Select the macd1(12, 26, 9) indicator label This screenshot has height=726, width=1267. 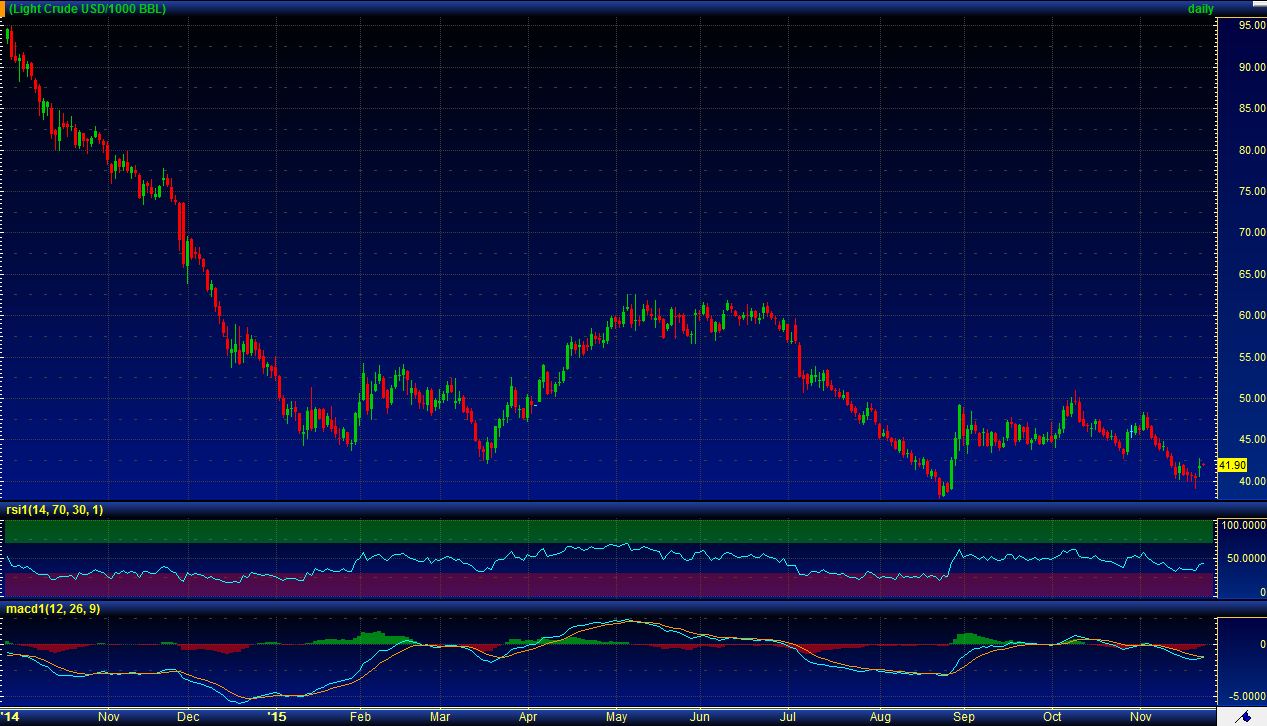pyautogui.click(x=52, y=608)
